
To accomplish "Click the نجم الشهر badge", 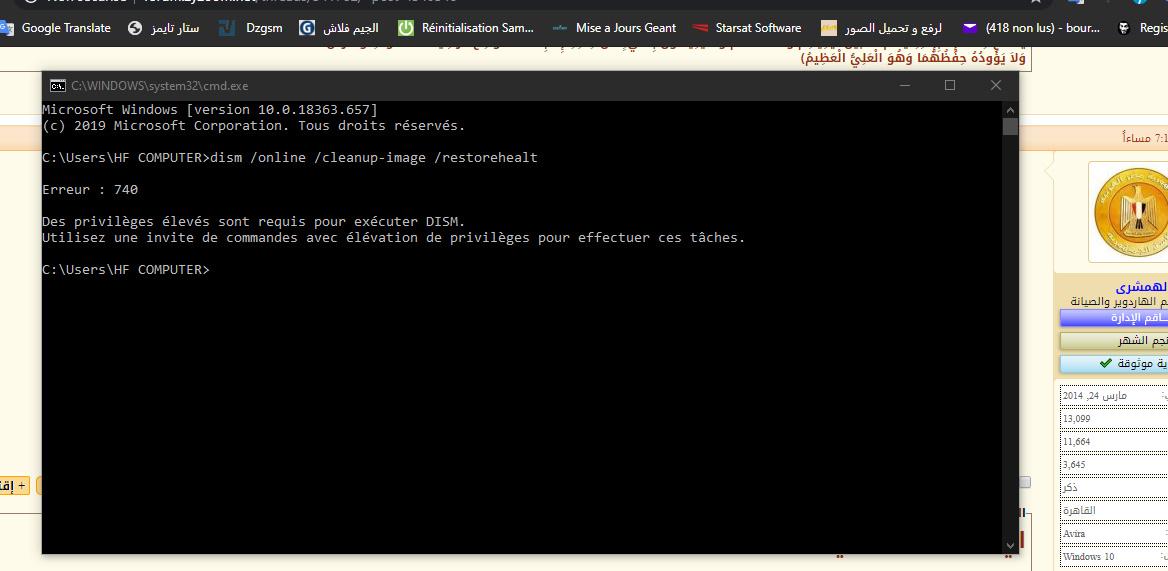I will [1114, 341].
